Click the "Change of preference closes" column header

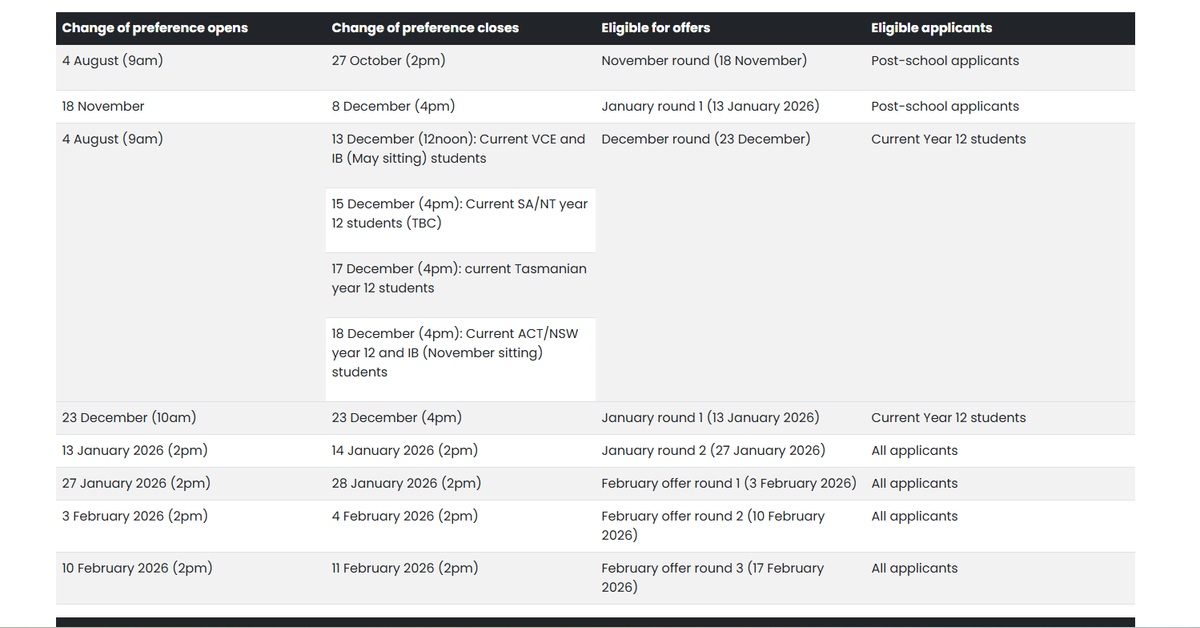click(425, 28)
